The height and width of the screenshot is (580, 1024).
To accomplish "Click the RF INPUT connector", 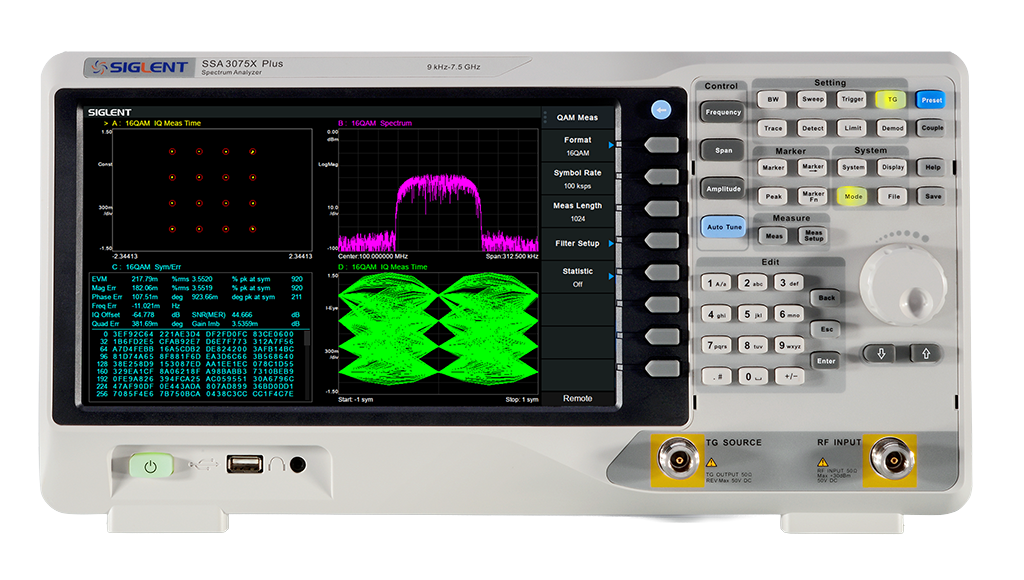I will coord(891,460).
